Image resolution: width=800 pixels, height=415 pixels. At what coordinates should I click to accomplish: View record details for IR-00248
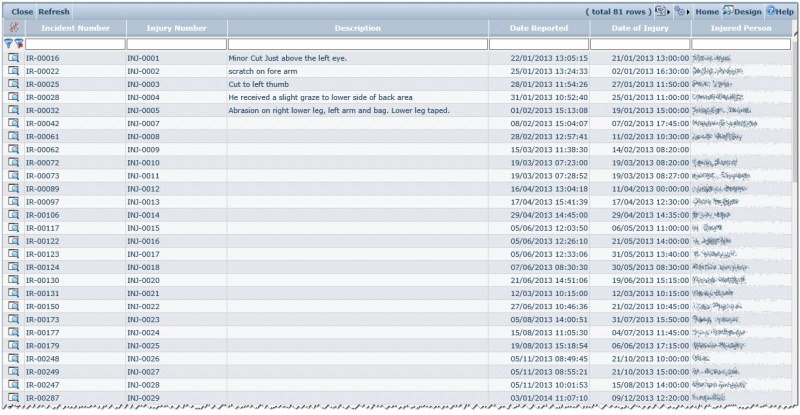tap(13, 358)
